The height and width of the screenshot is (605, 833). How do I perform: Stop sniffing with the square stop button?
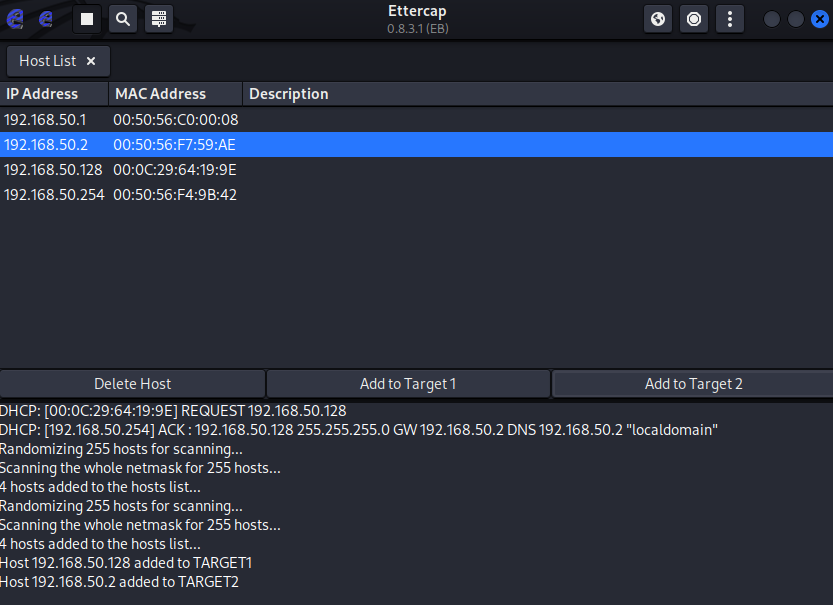(x=87, y=19)
